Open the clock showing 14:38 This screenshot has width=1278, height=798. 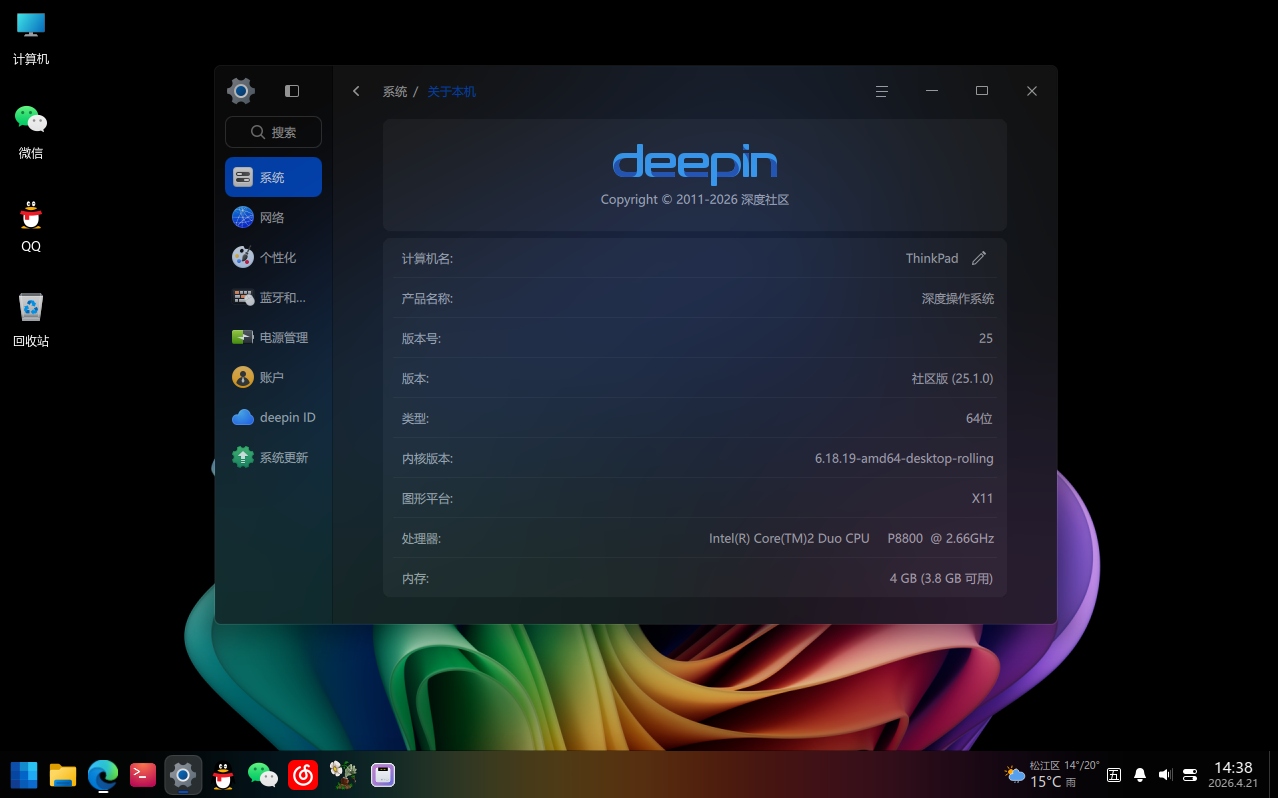pyautogui.click(x=1233, y=774)
